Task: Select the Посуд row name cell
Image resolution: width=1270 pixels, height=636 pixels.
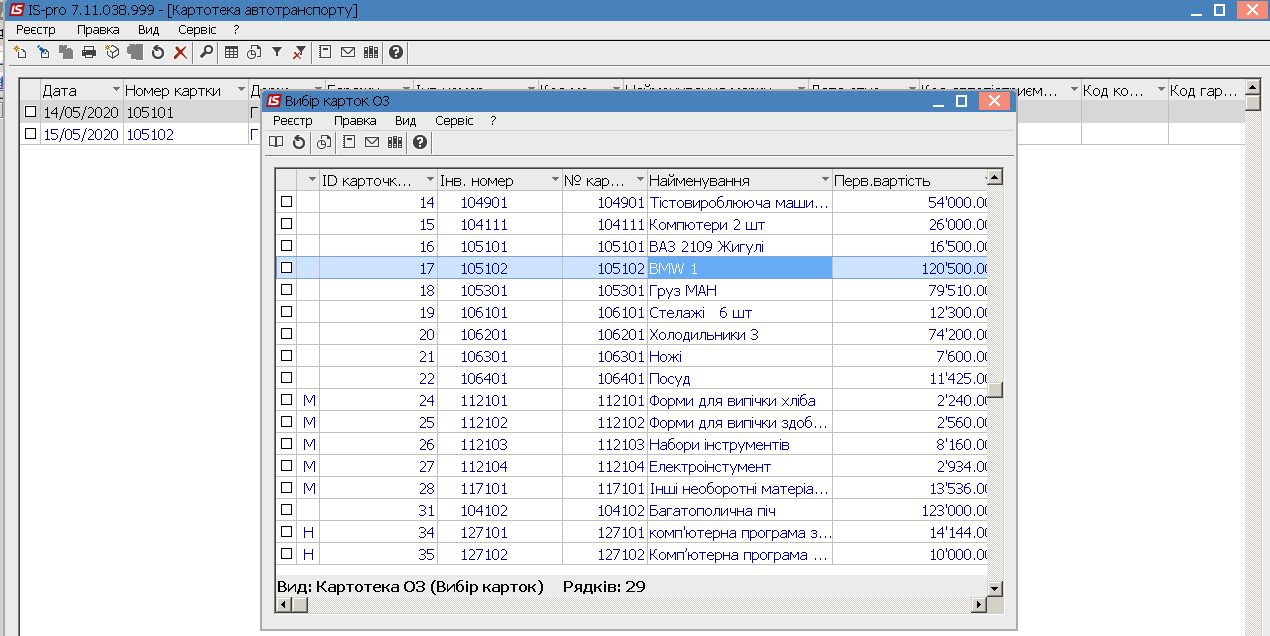Action: tap(740, 378)
